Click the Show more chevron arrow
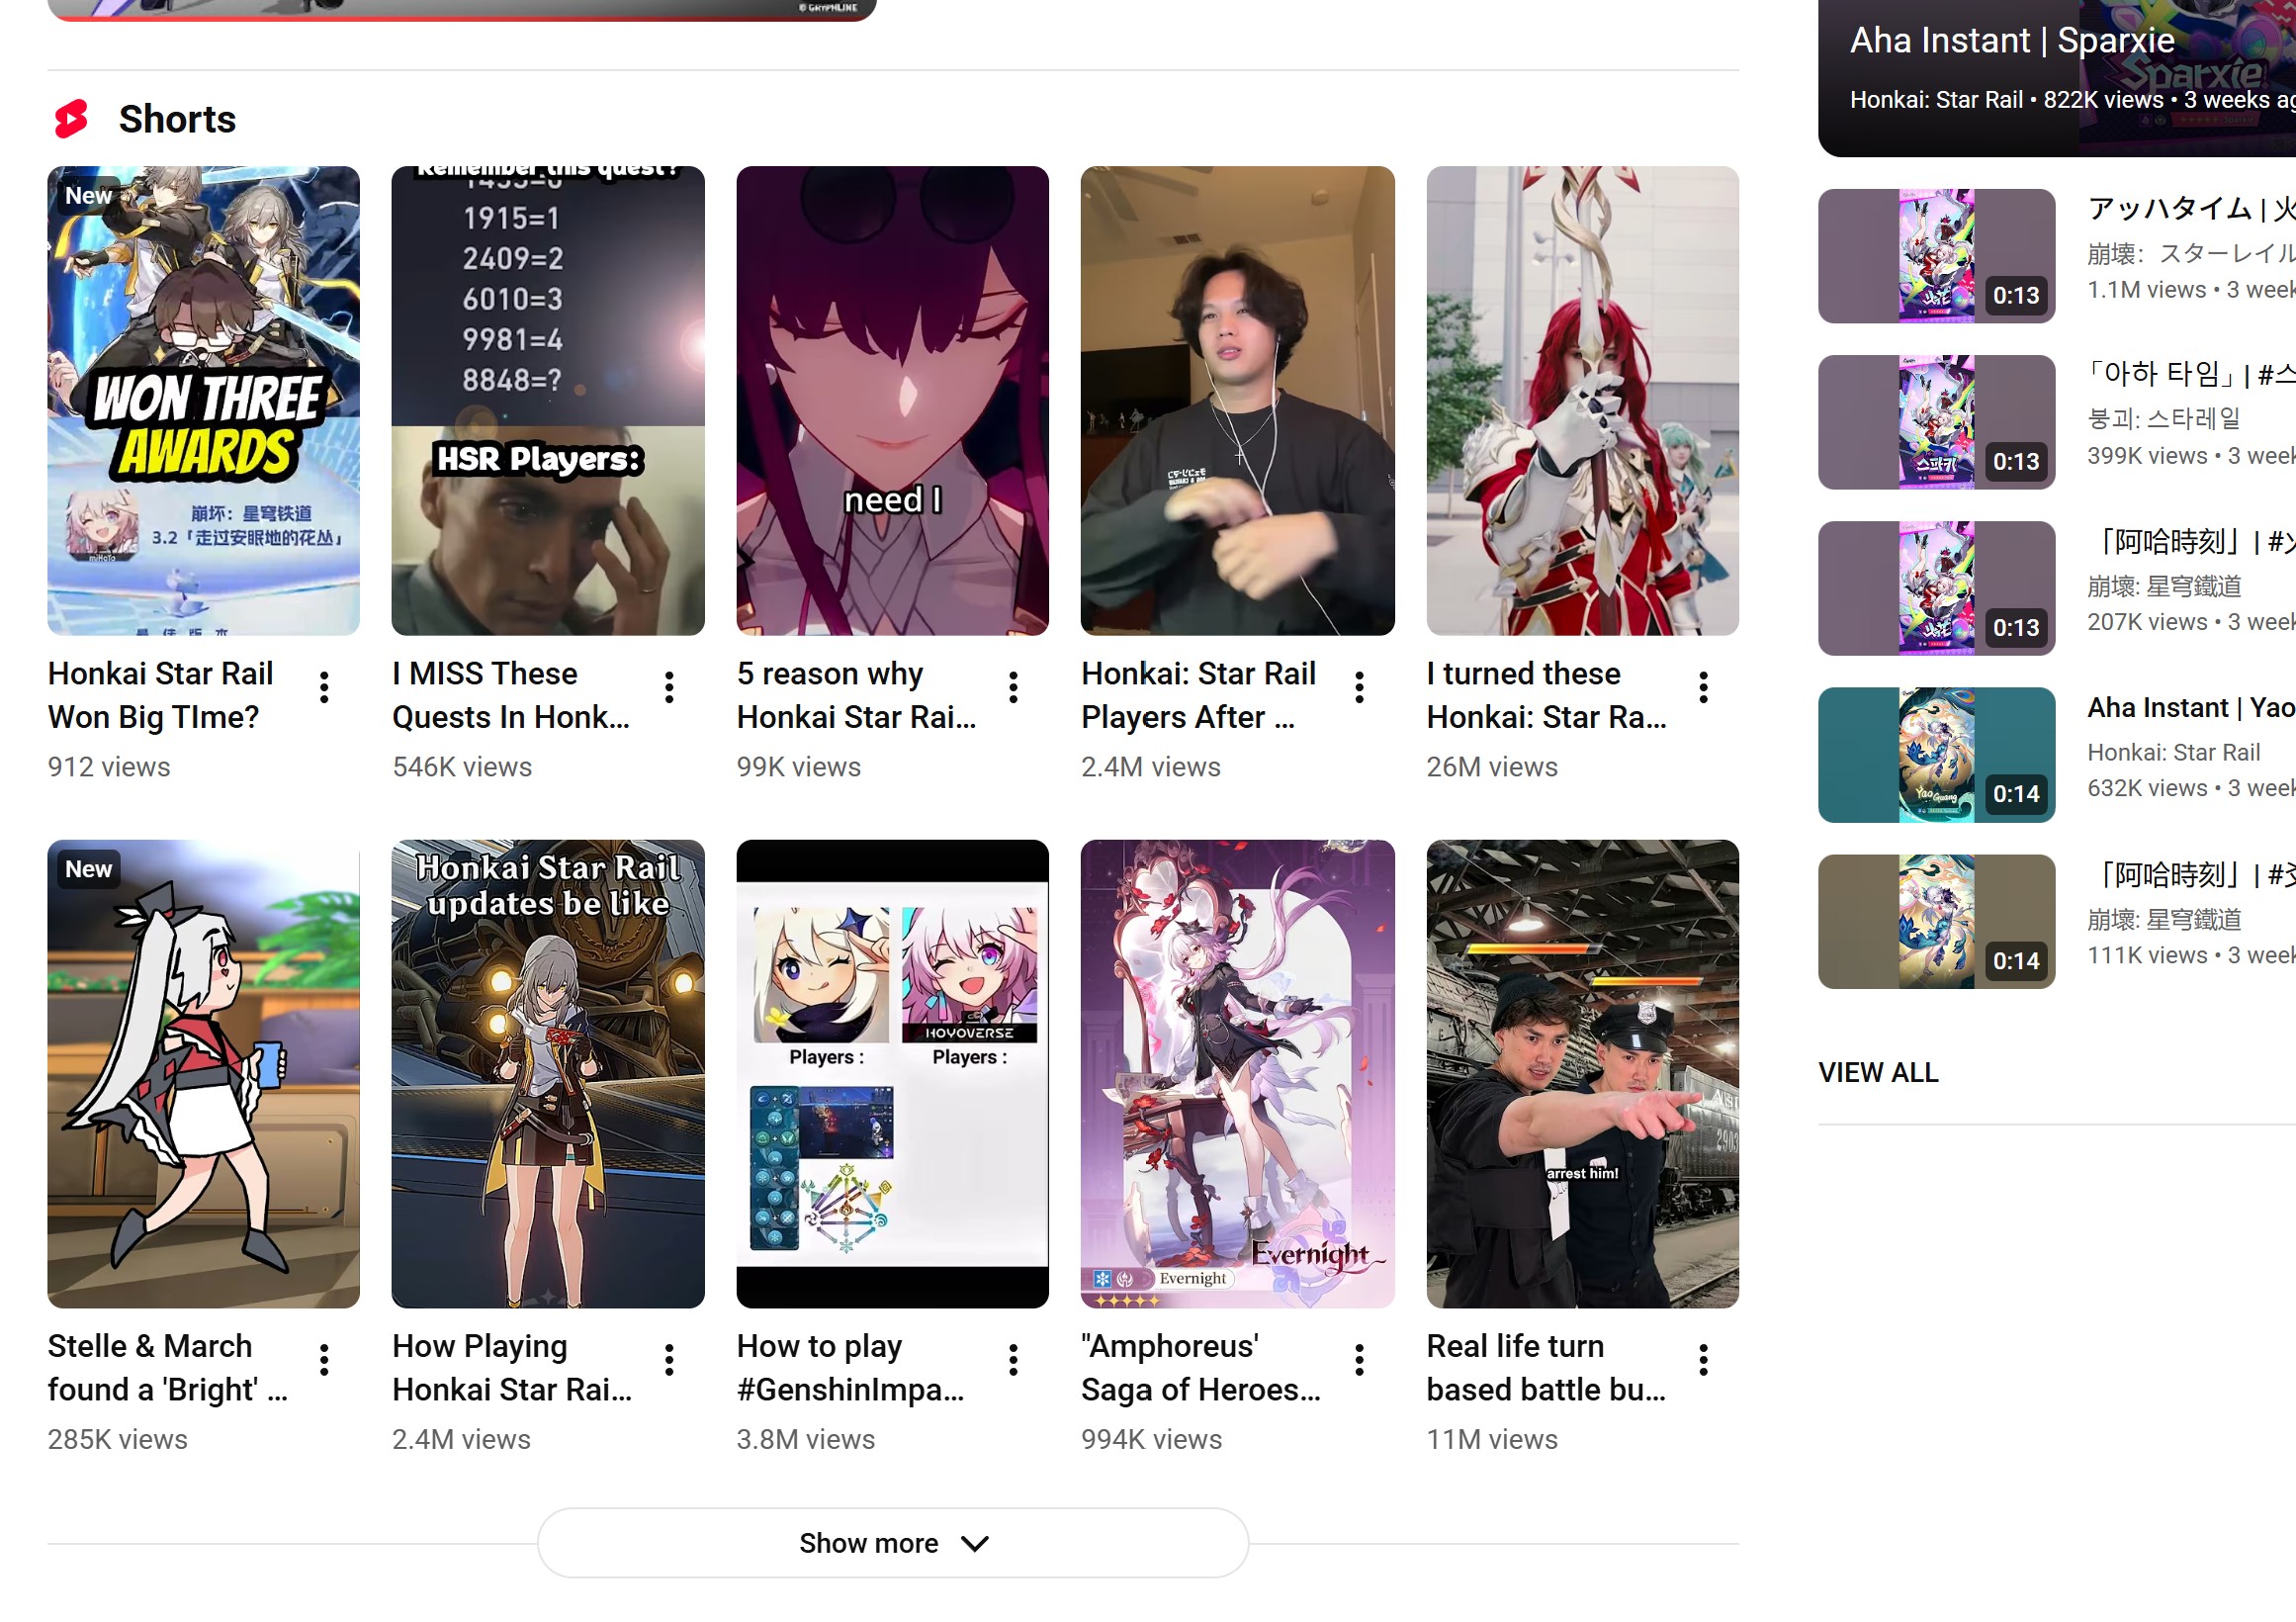 [x=974, y=1544]
